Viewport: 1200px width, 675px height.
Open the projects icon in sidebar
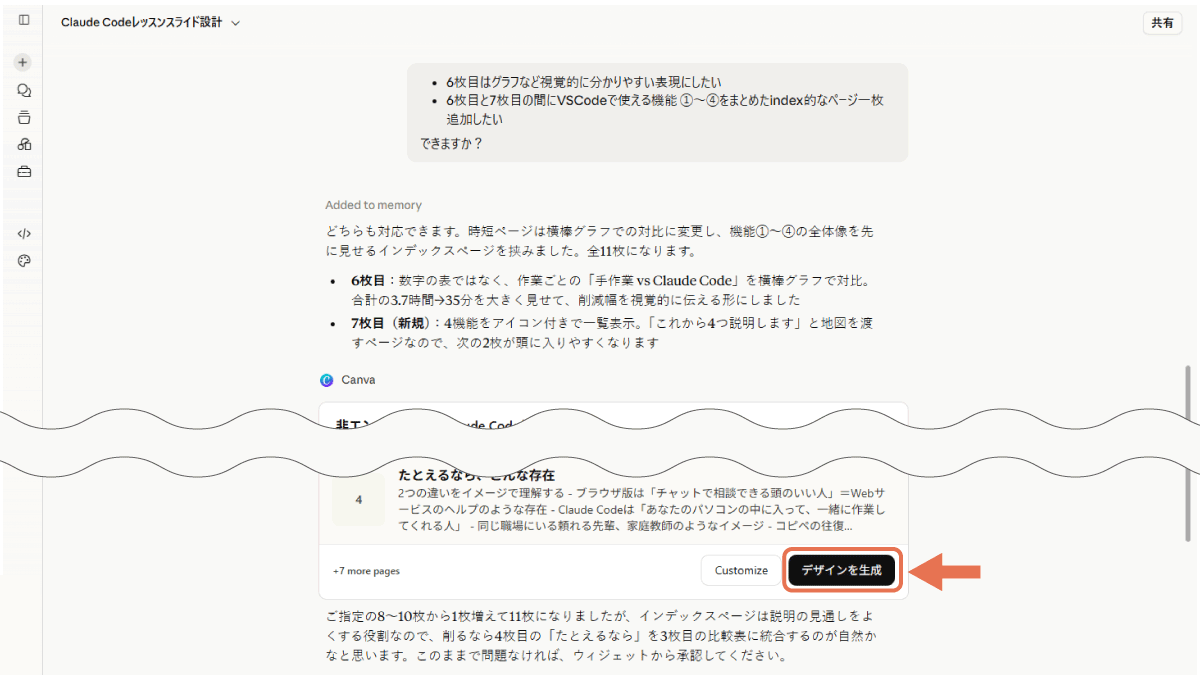pyautogui.click(x=24, y=117)
